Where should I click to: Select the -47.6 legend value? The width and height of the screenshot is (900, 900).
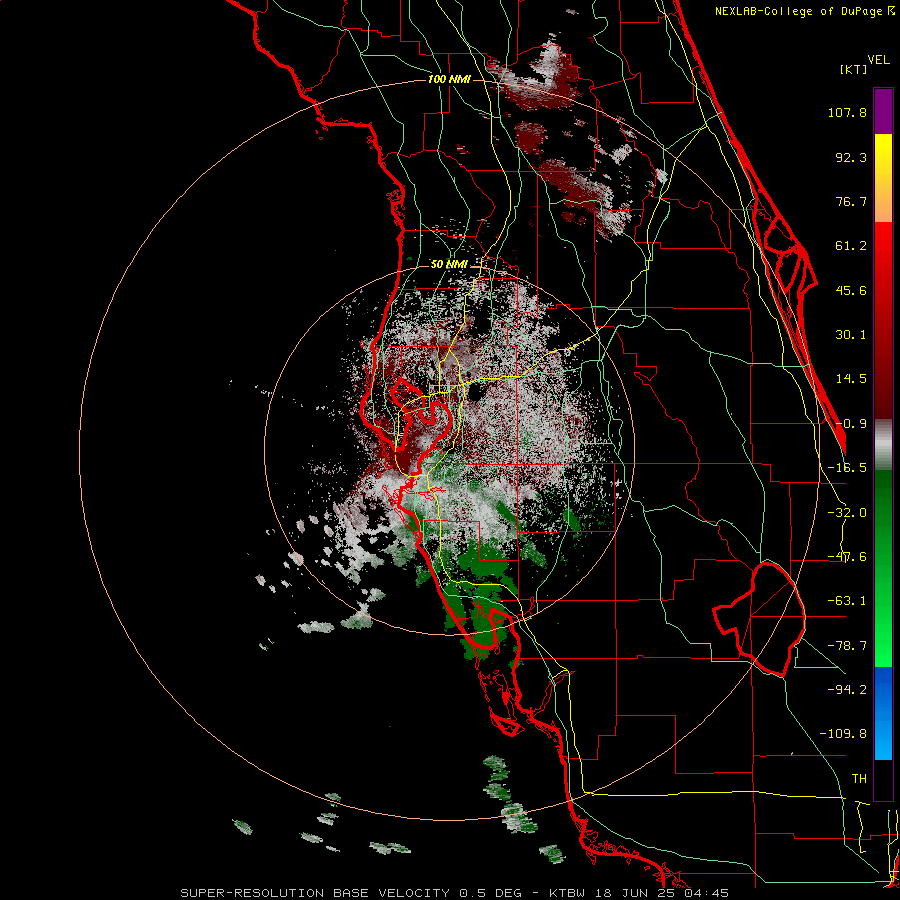(847, 557)
